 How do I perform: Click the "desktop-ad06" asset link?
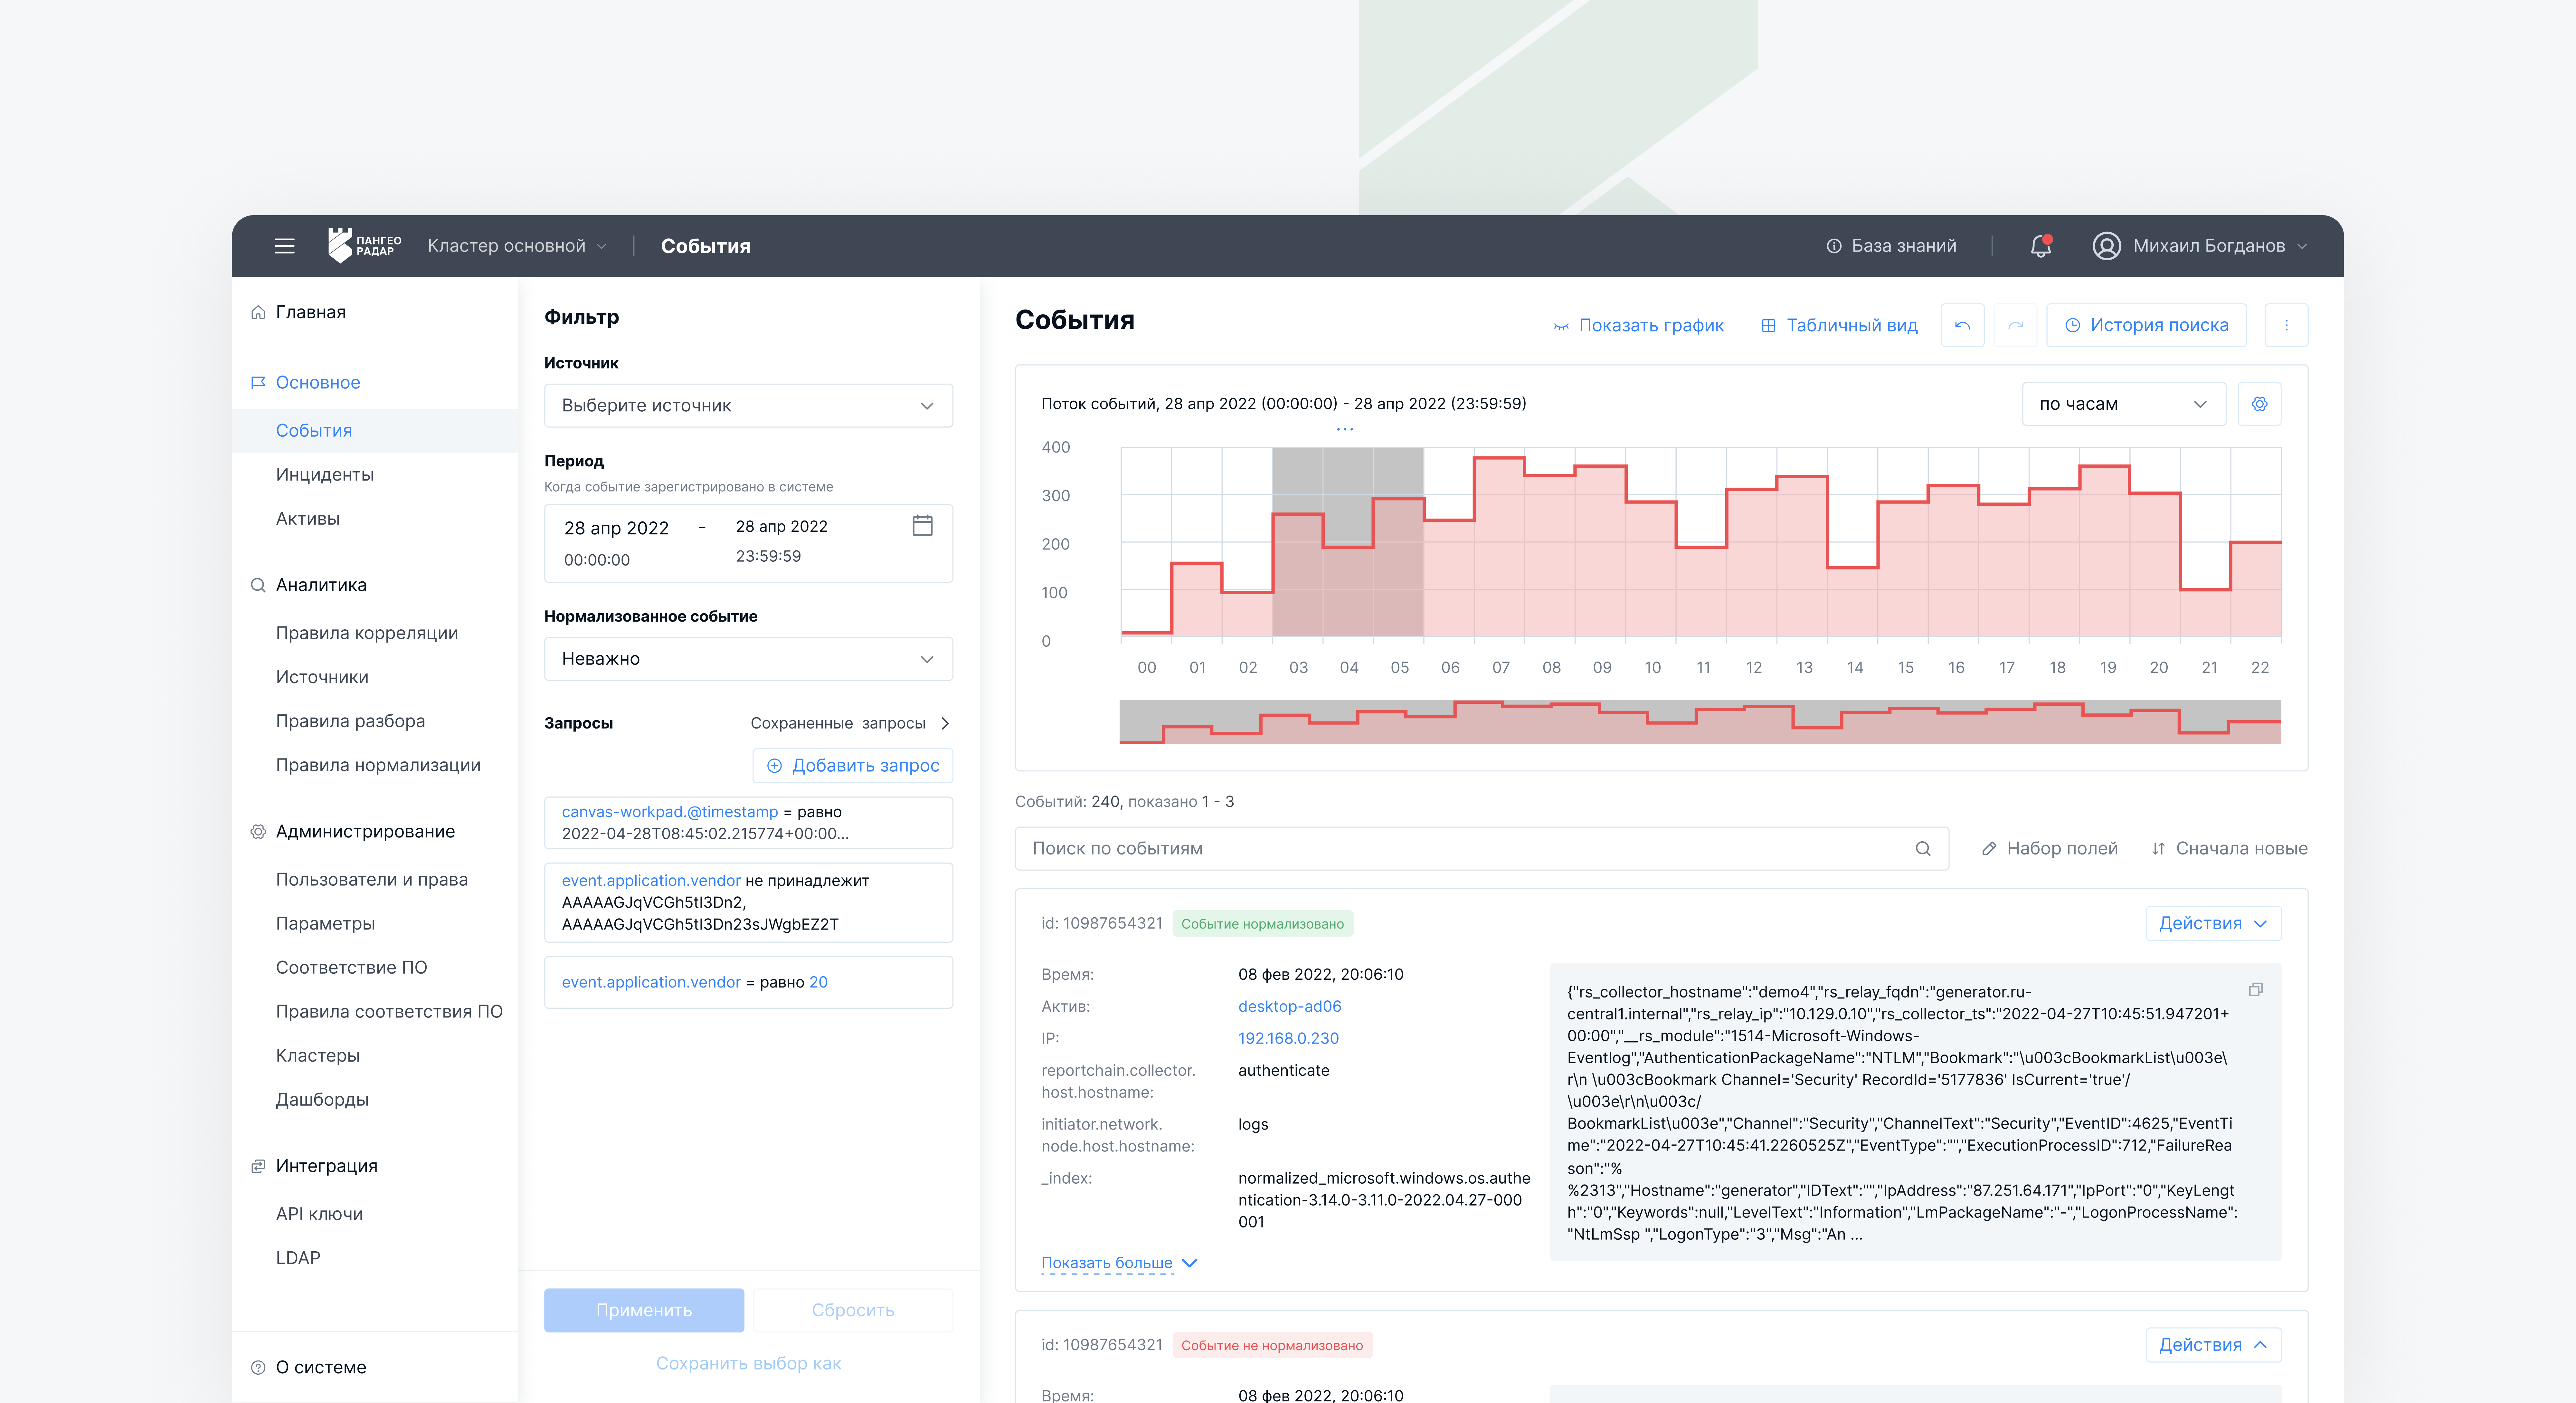[1289, 1006]
